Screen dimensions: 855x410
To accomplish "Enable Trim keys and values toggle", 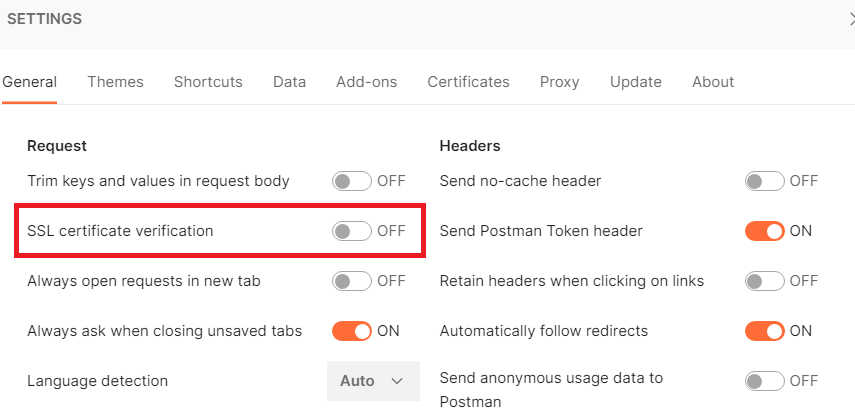I will point(352,181).
